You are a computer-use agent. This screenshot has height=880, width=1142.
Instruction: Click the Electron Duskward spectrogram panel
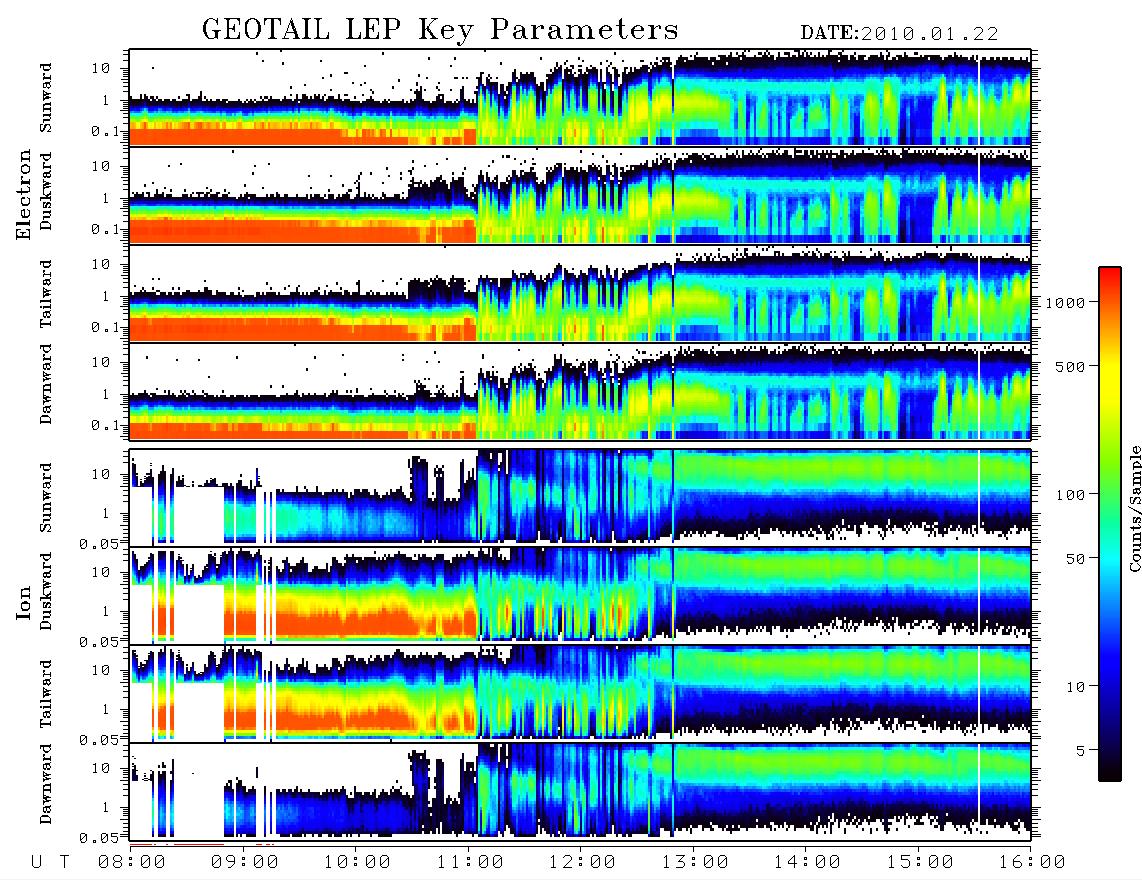click(x=580, y=195)
